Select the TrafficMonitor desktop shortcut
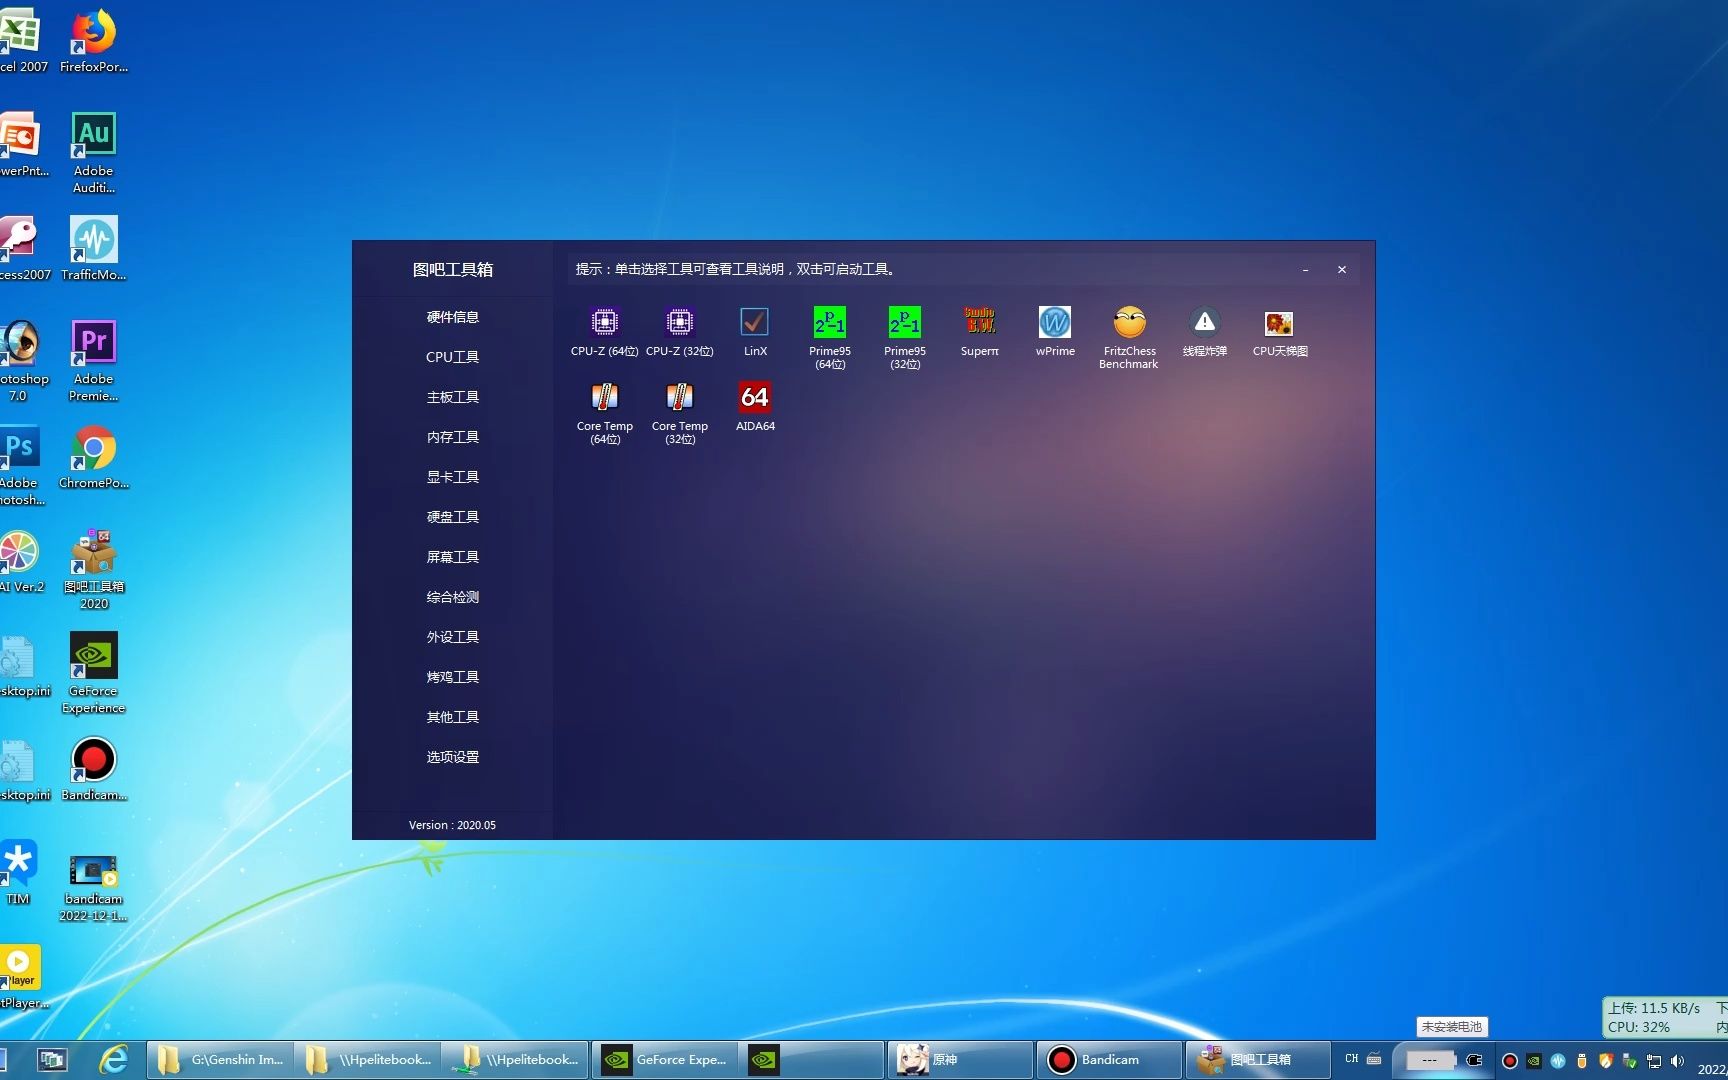1728x1080 pixels. point(93,248)
